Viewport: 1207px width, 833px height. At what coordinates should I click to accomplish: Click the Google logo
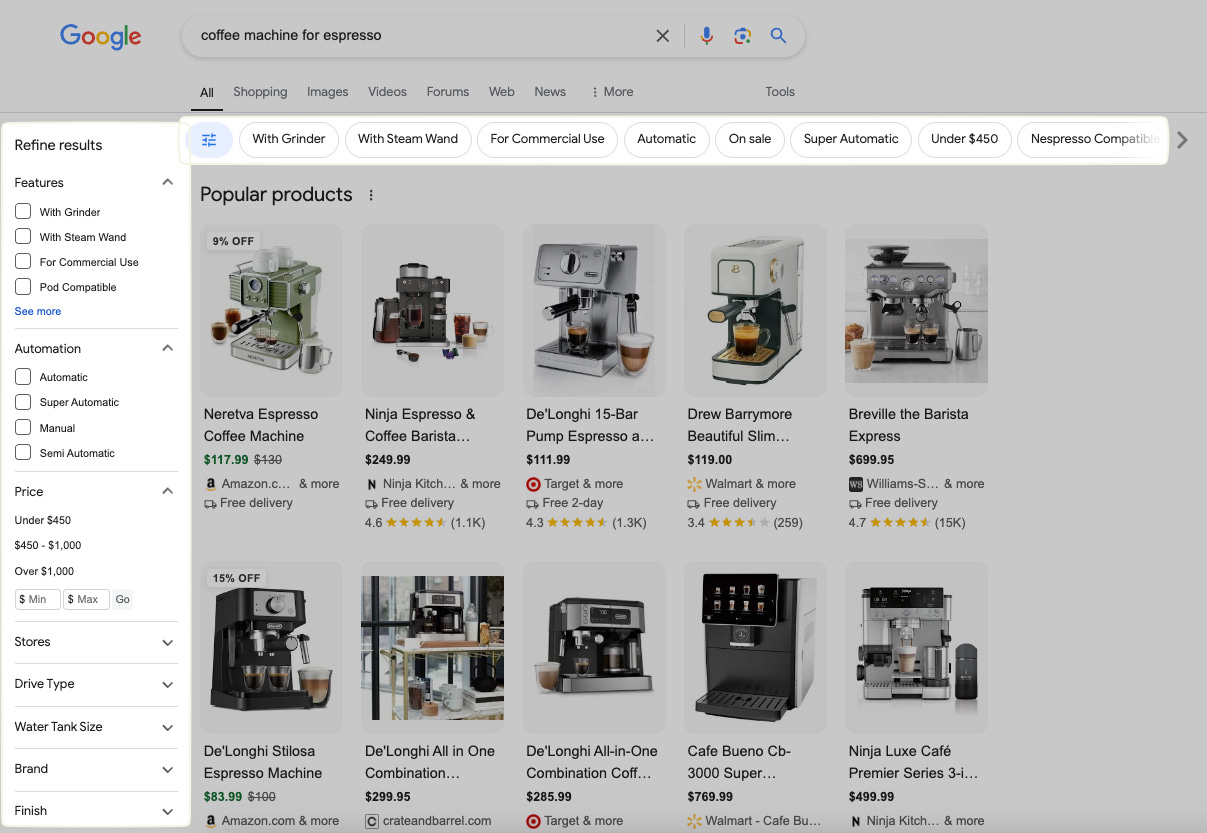point(100,36)
